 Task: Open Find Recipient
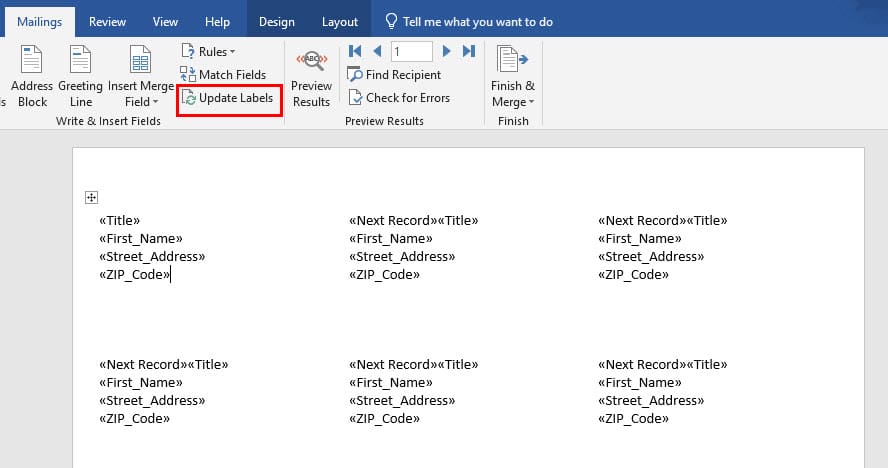(x=394, y=75)
